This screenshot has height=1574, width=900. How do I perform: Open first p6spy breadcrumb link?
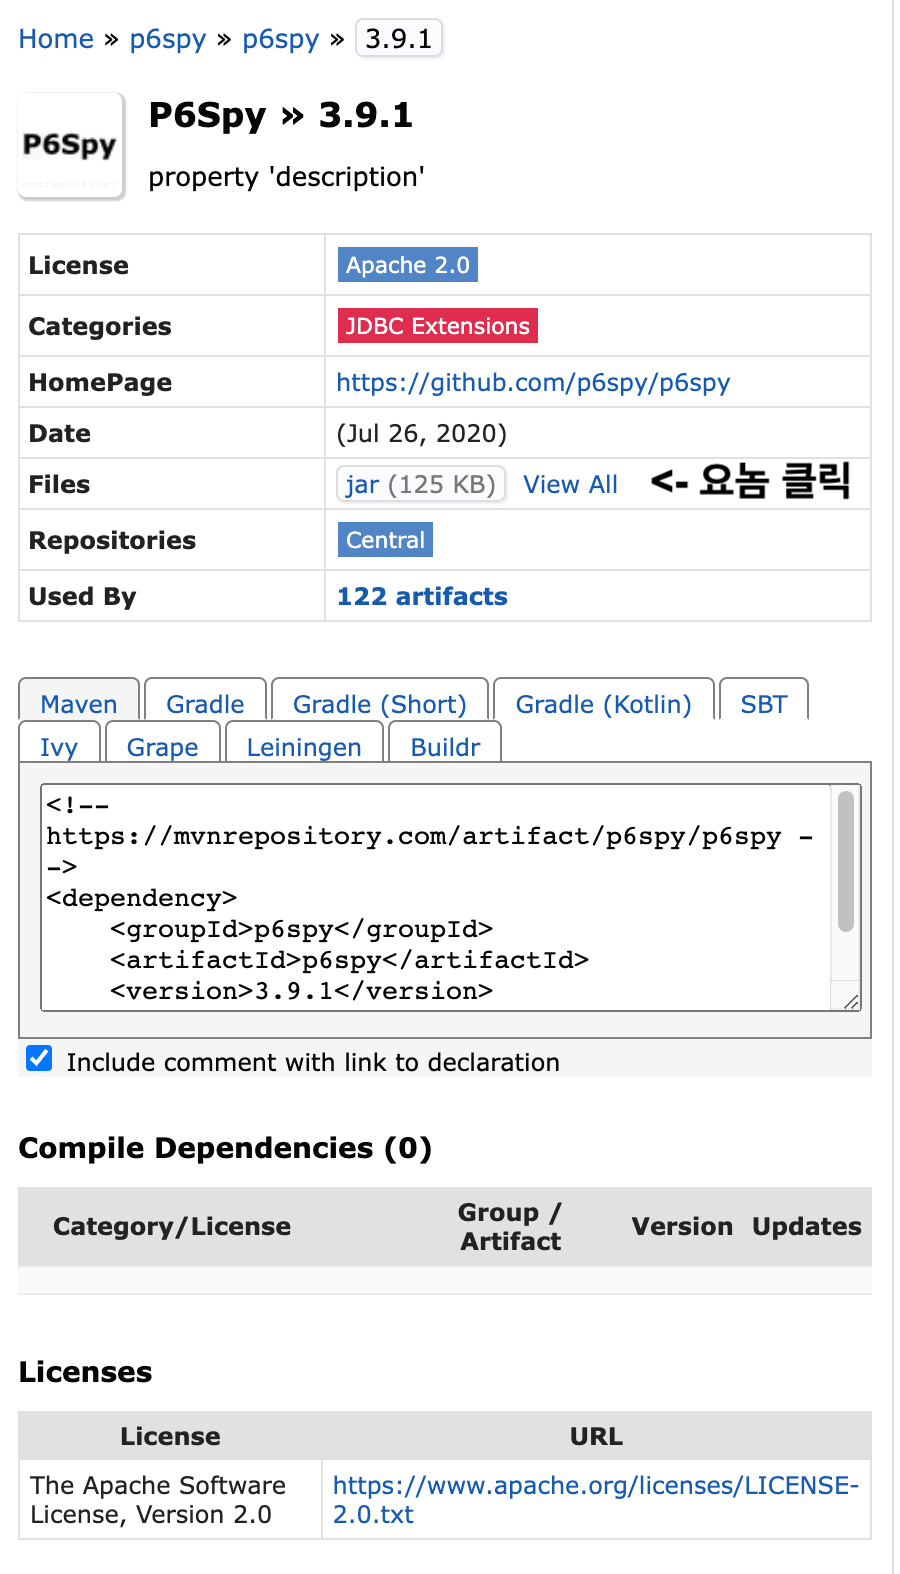pyautogui.click(x=168, y=39)
